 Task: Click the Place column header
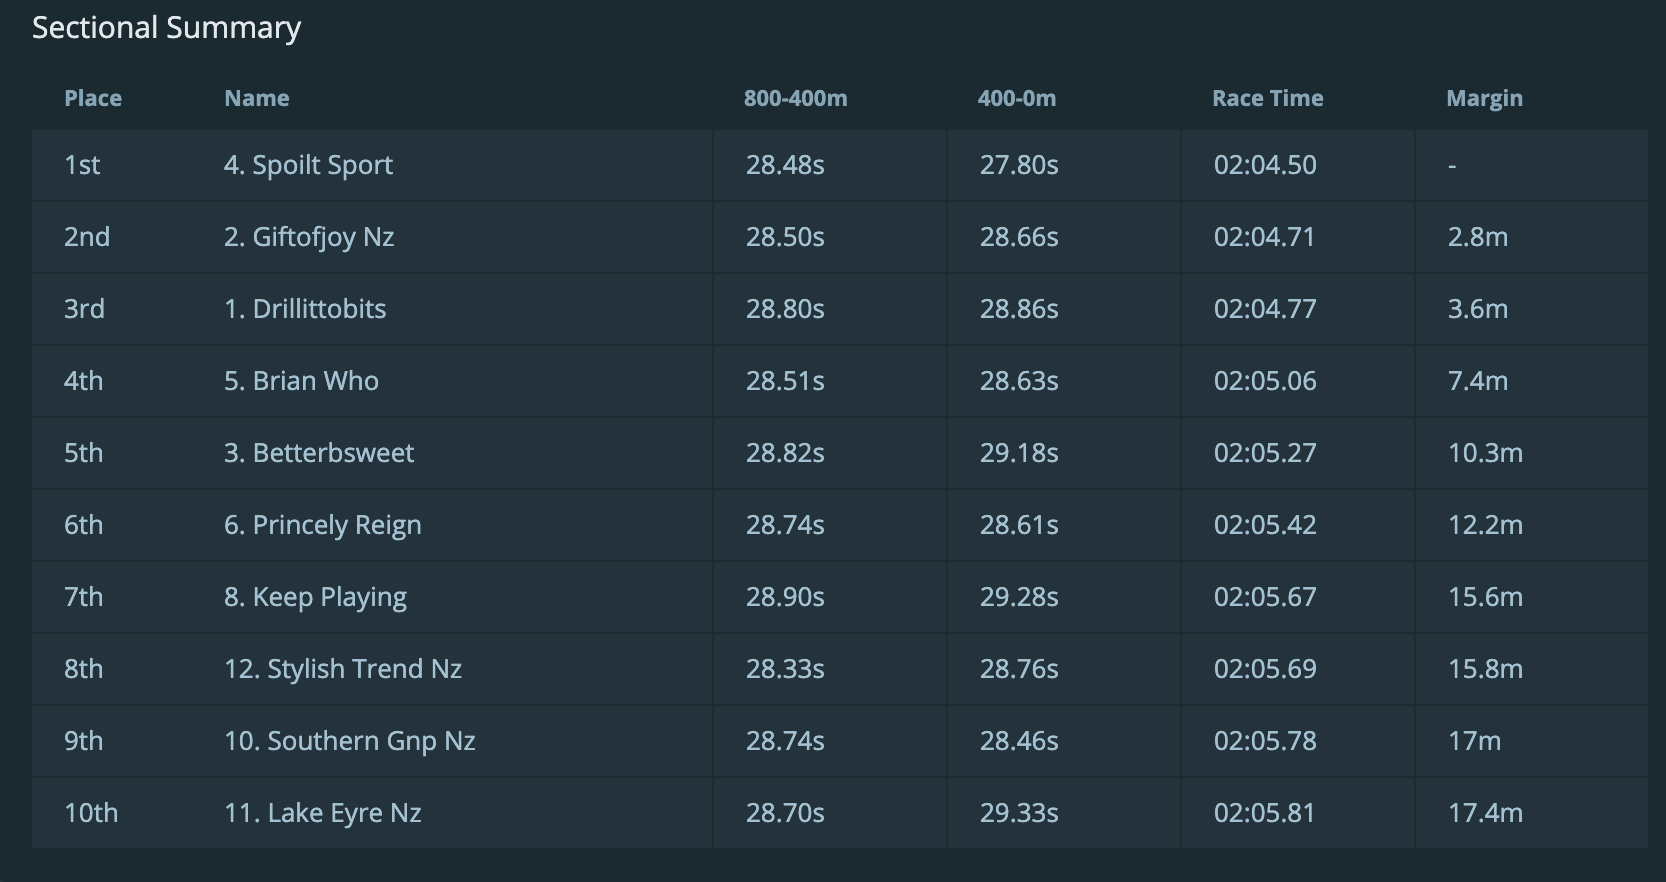93,98
